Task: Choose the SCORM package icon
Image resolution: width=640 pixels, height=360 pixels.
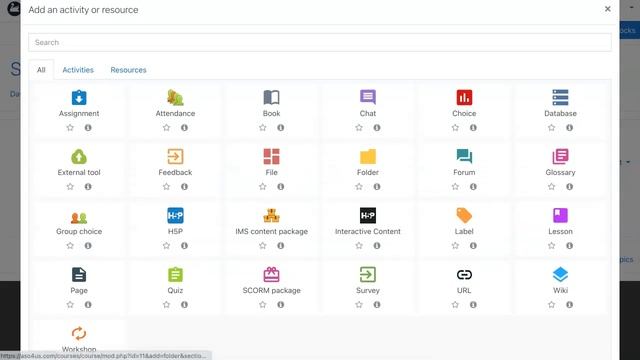Action: [x=271, y=275]
